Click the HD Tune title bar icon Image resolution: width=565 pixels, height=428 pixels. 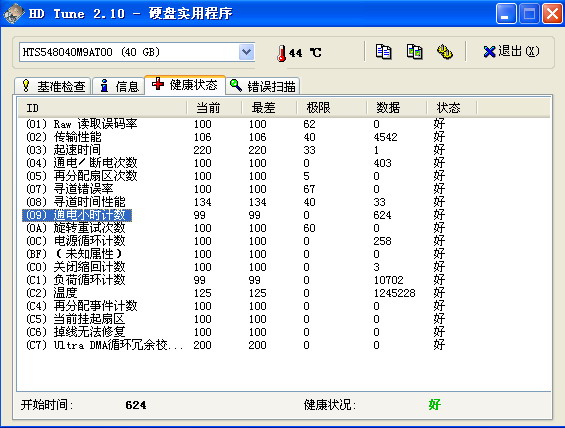[14, 14]
